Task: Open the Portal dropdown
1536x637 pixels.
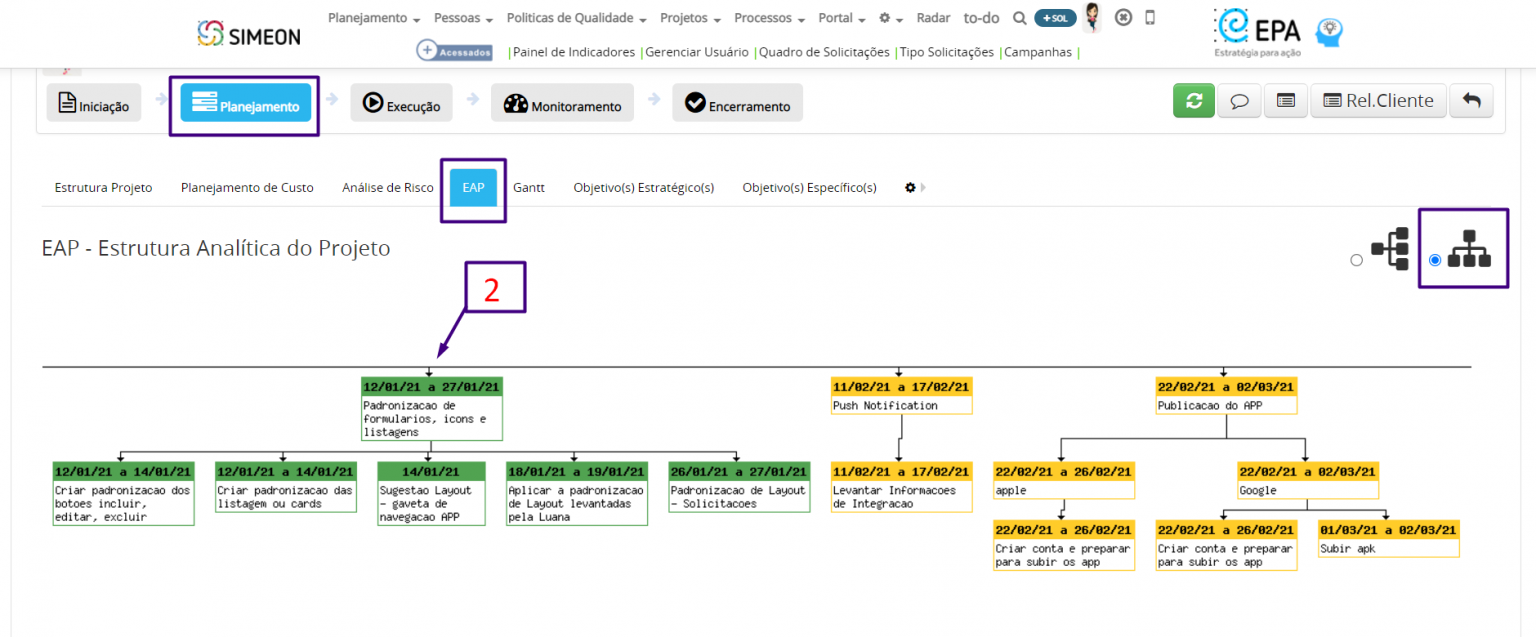Action: click(836, 17)
